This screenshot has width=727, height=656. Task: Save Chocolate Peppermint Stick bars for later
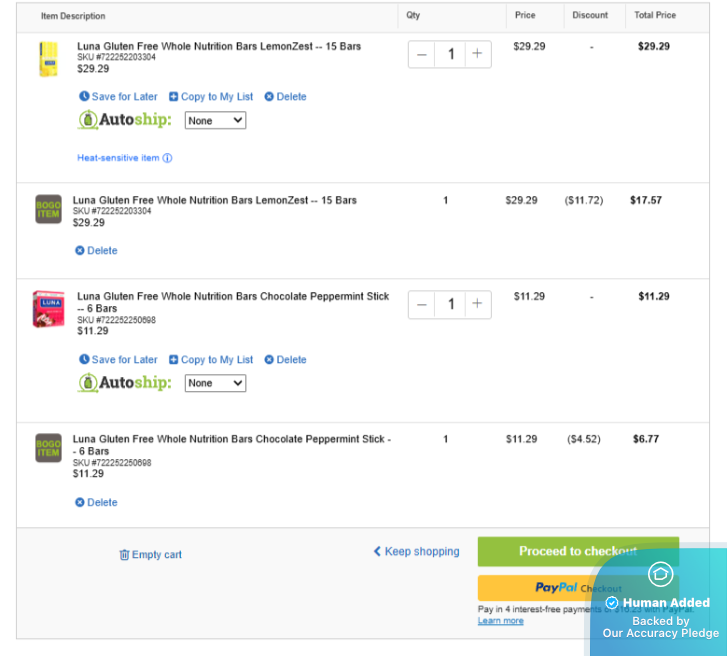coord(118,360)
